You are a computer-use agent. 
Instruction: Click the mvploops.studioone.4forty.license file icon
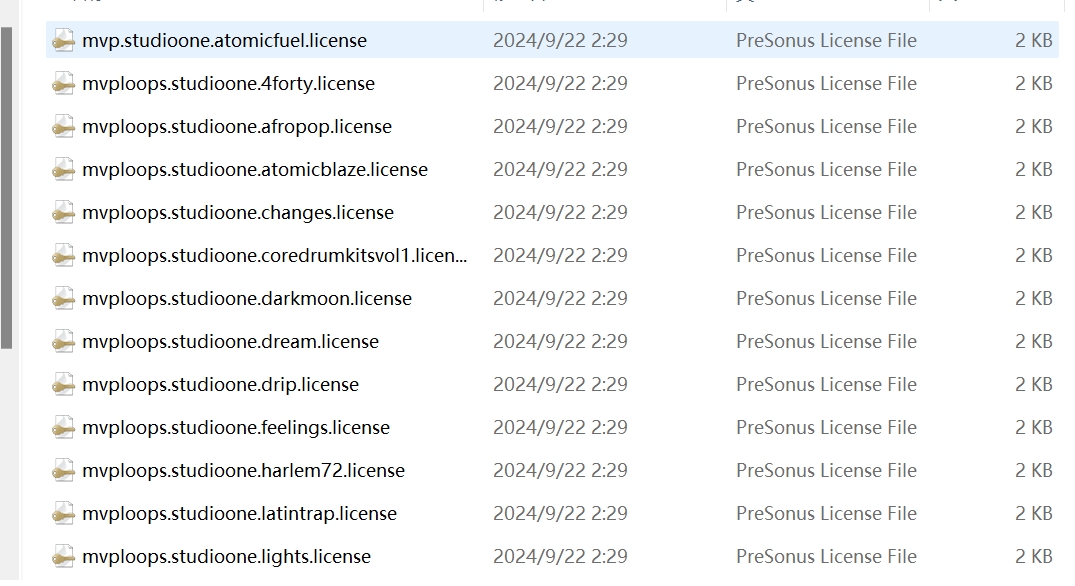pos(64,84)
